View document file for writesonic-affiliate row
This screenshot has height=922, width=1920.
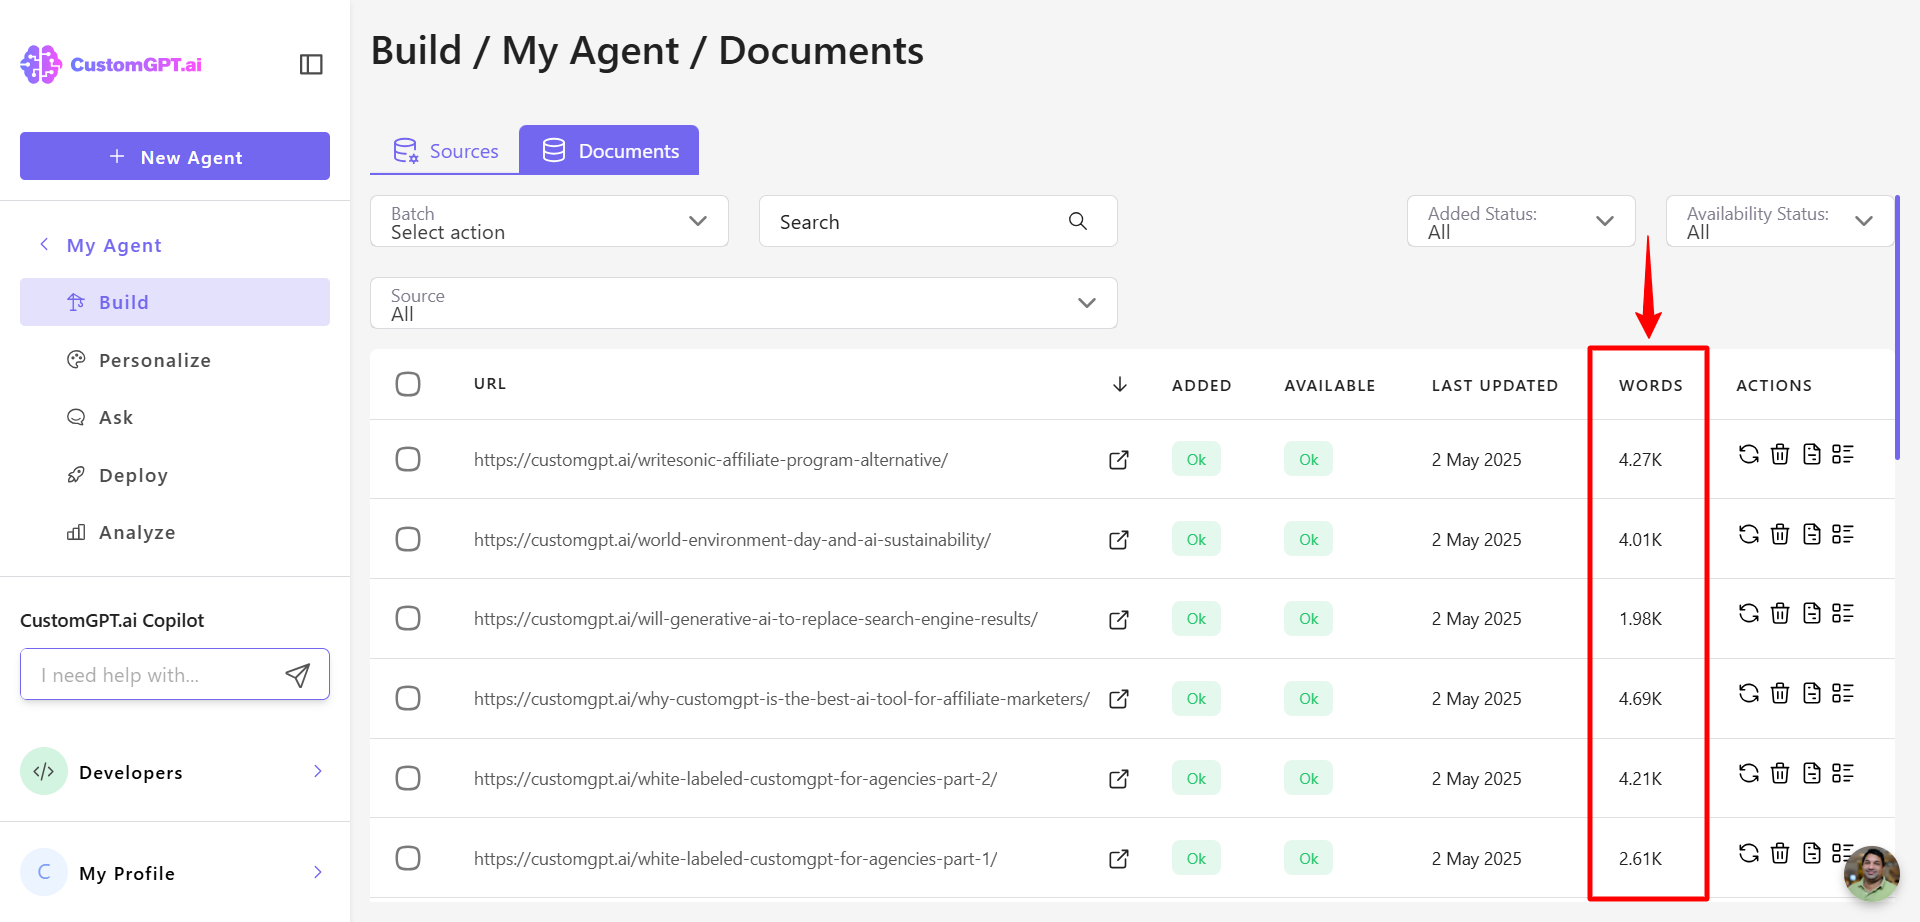tap(1812, 454)
